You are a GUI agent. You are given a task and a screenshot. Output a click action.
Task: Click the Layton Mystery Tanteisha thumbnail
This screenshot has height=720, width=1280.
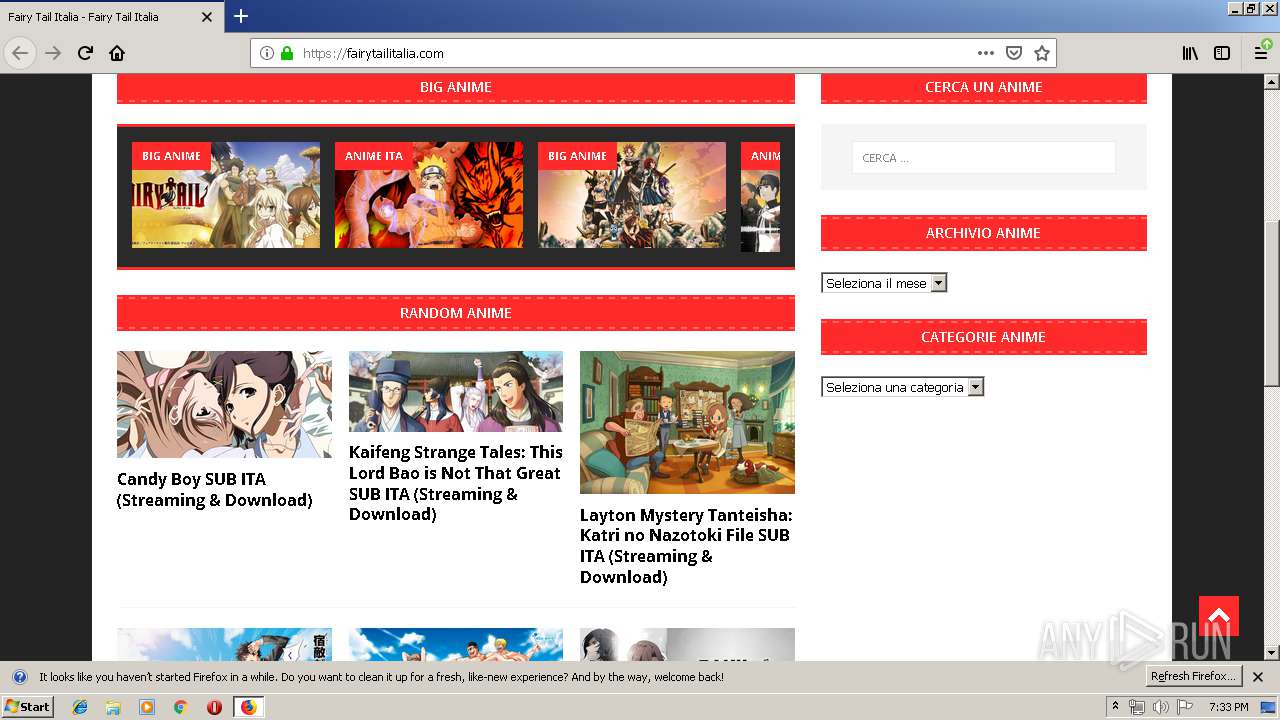(687, 422)
